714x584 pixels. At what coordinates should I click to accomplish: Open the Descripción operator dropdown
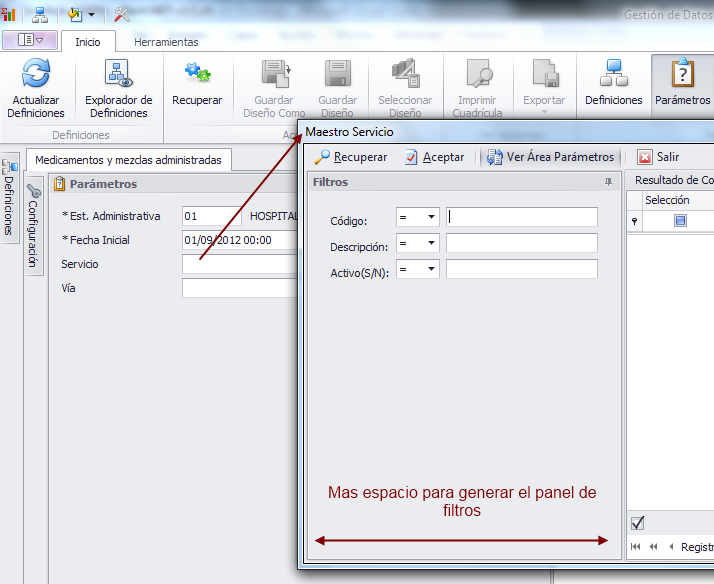coord(432,243)
